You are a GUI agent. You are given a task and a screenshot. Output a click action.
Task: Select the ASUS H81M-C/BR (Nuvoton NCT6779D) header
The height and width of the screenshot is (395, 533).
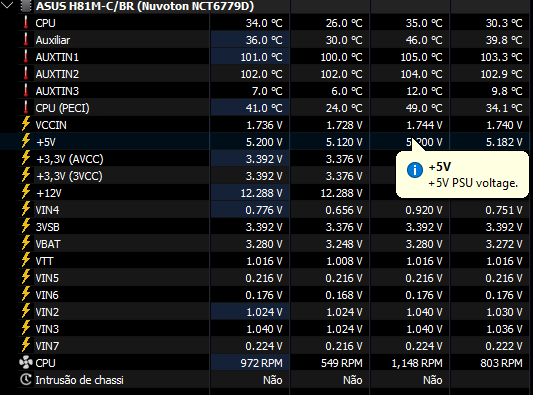pyautogui.click(x=145, y=6)
